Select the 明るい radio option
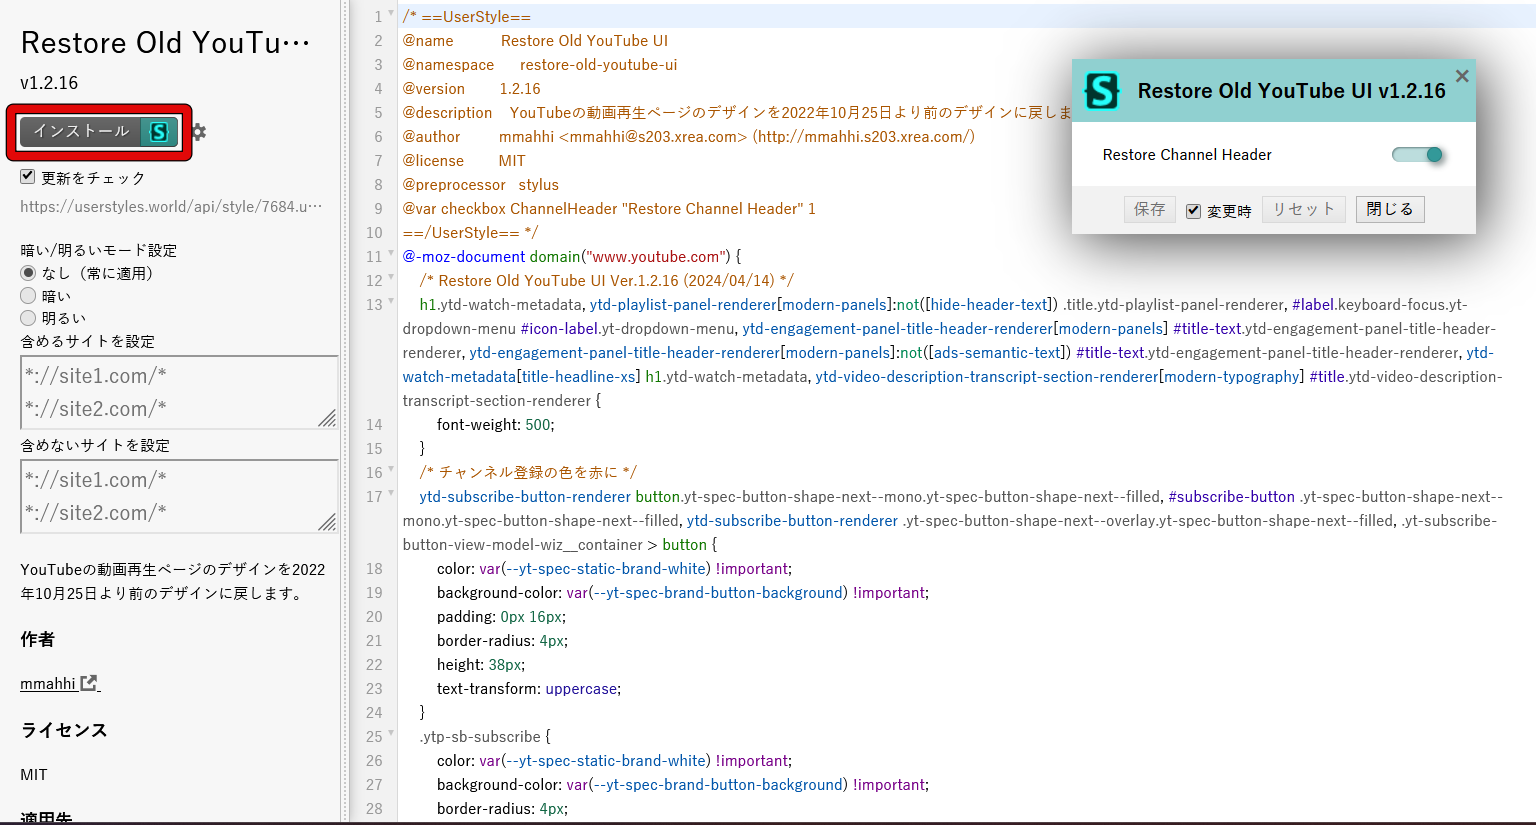The width and height of the screenshot is (1536, 825). click(x=28, y=318)
